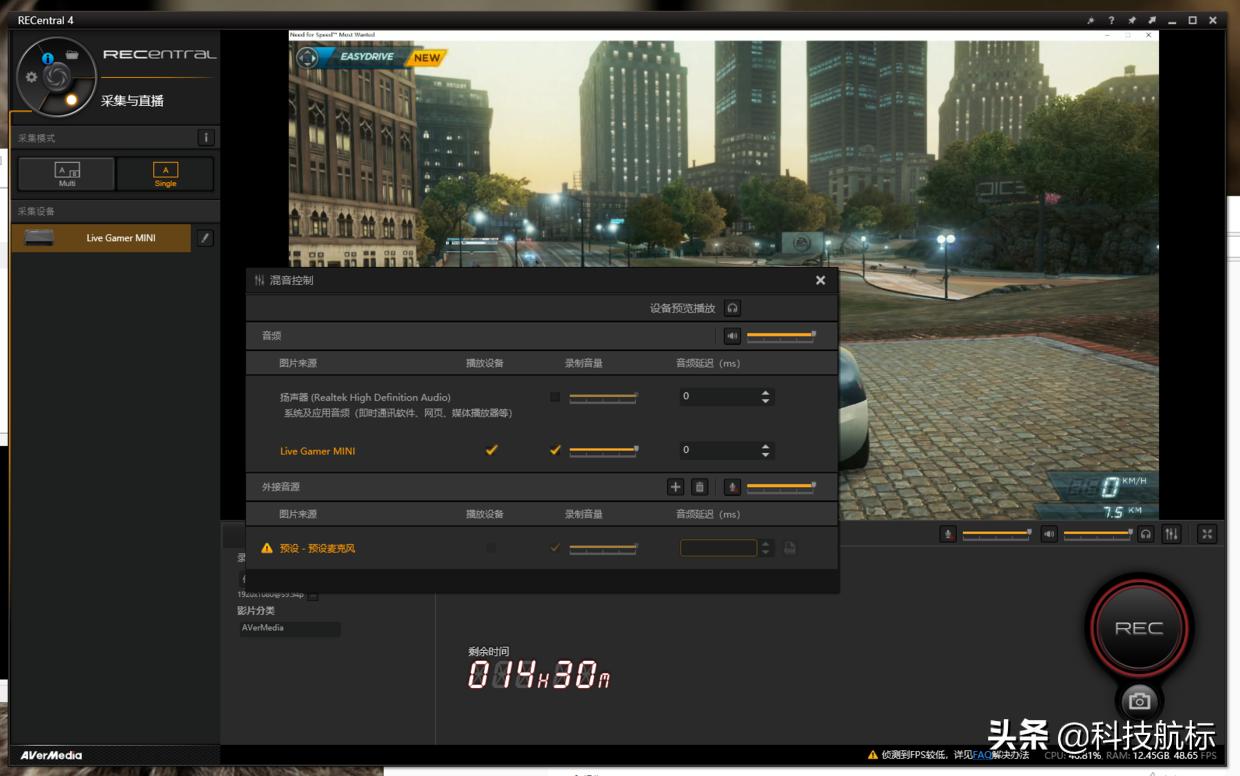Toggle Live Gamer MINI recording volume checkmark
This screenshot has height=776, width=1240.
555,451
